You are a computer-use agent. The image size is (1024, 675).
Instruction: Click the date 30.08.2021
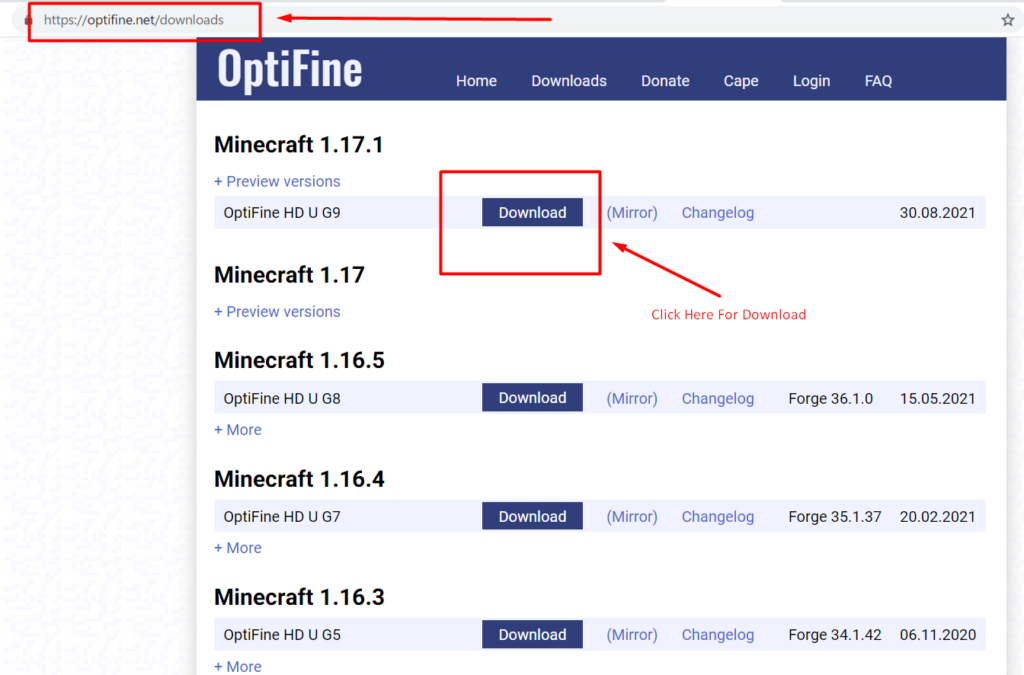[937, 213]
